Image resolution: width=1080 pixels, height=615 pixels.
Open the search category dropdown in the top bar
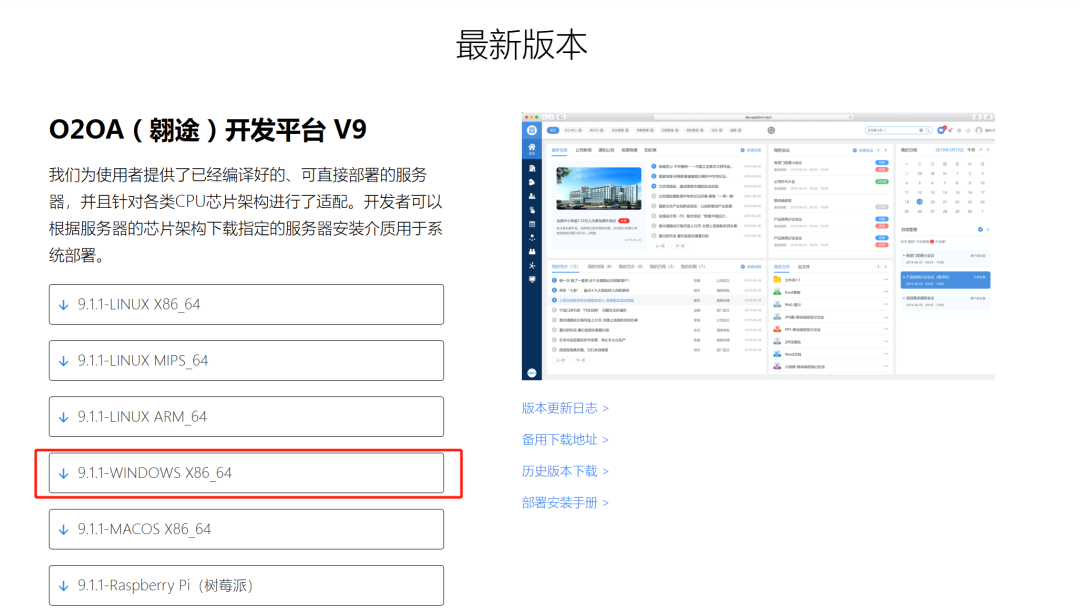click(x=921, y=130)
